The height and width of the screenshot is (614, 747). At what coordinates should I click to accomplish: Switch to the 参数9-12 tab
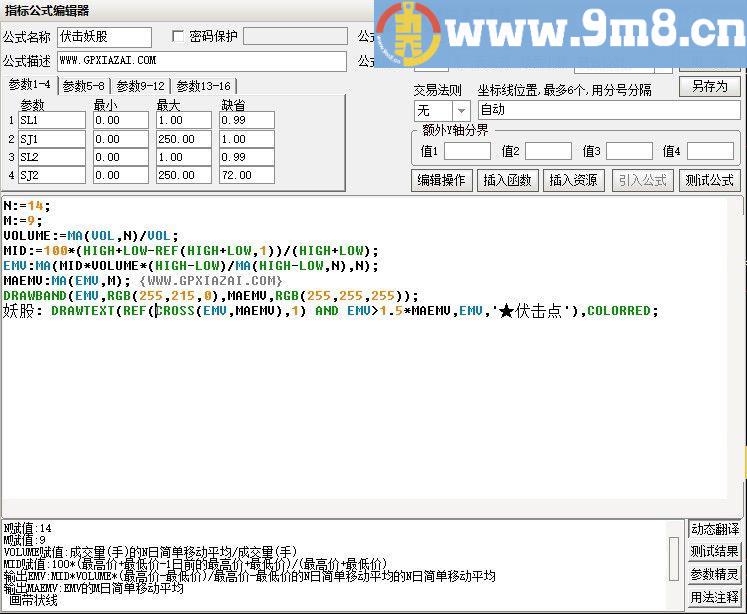(141, 86)
